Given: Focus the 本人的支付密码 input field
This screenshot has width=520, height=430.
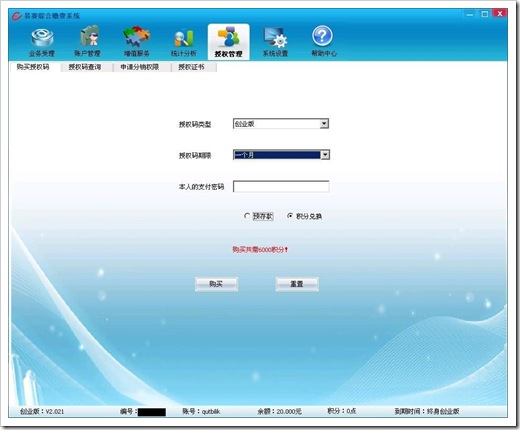Looking at the screenshot, I should pyautogui.click(x=281, y=186).
